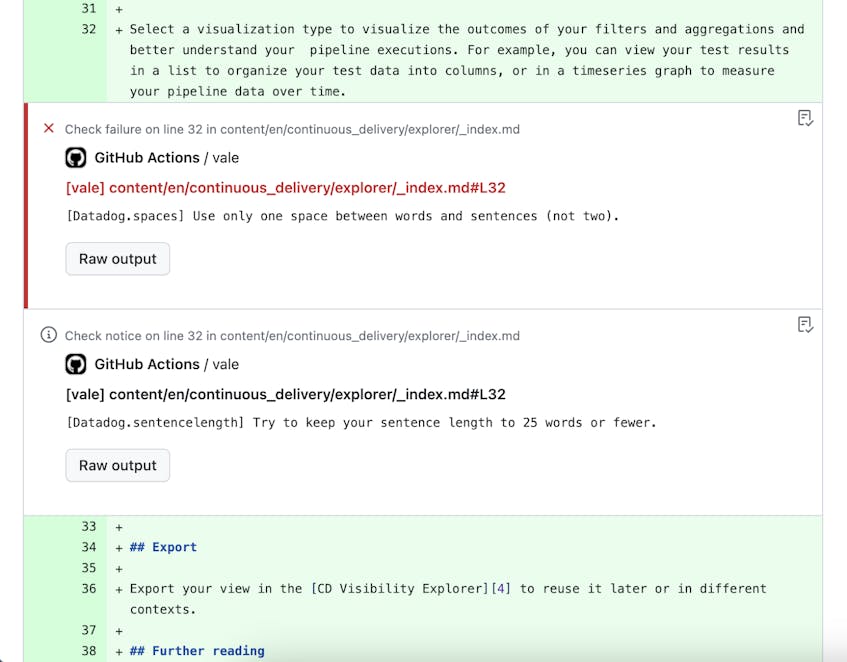This screenshot has width=847, height=662.
Task: Click the GitHub Actions octocat icon in failure annotation
Action: click(x=75, y=157)
